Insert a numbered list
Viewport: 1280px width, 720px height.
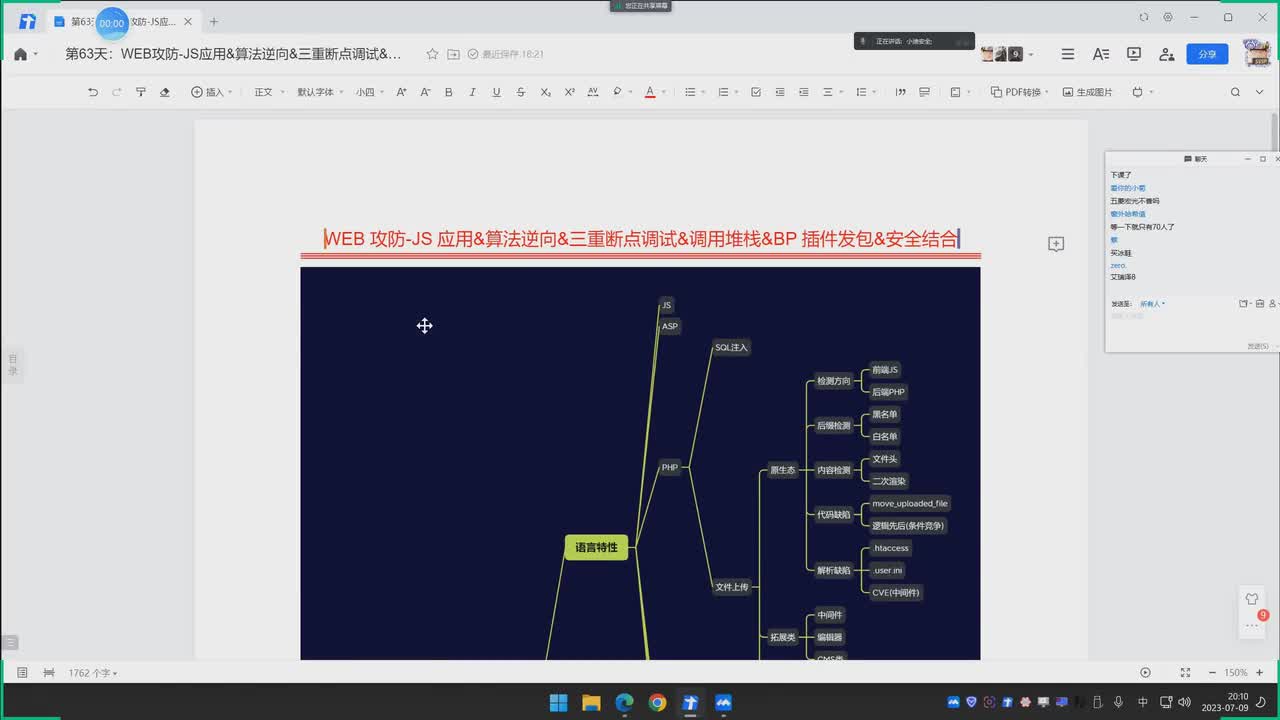pyautogui.click(x=723, y=92)
